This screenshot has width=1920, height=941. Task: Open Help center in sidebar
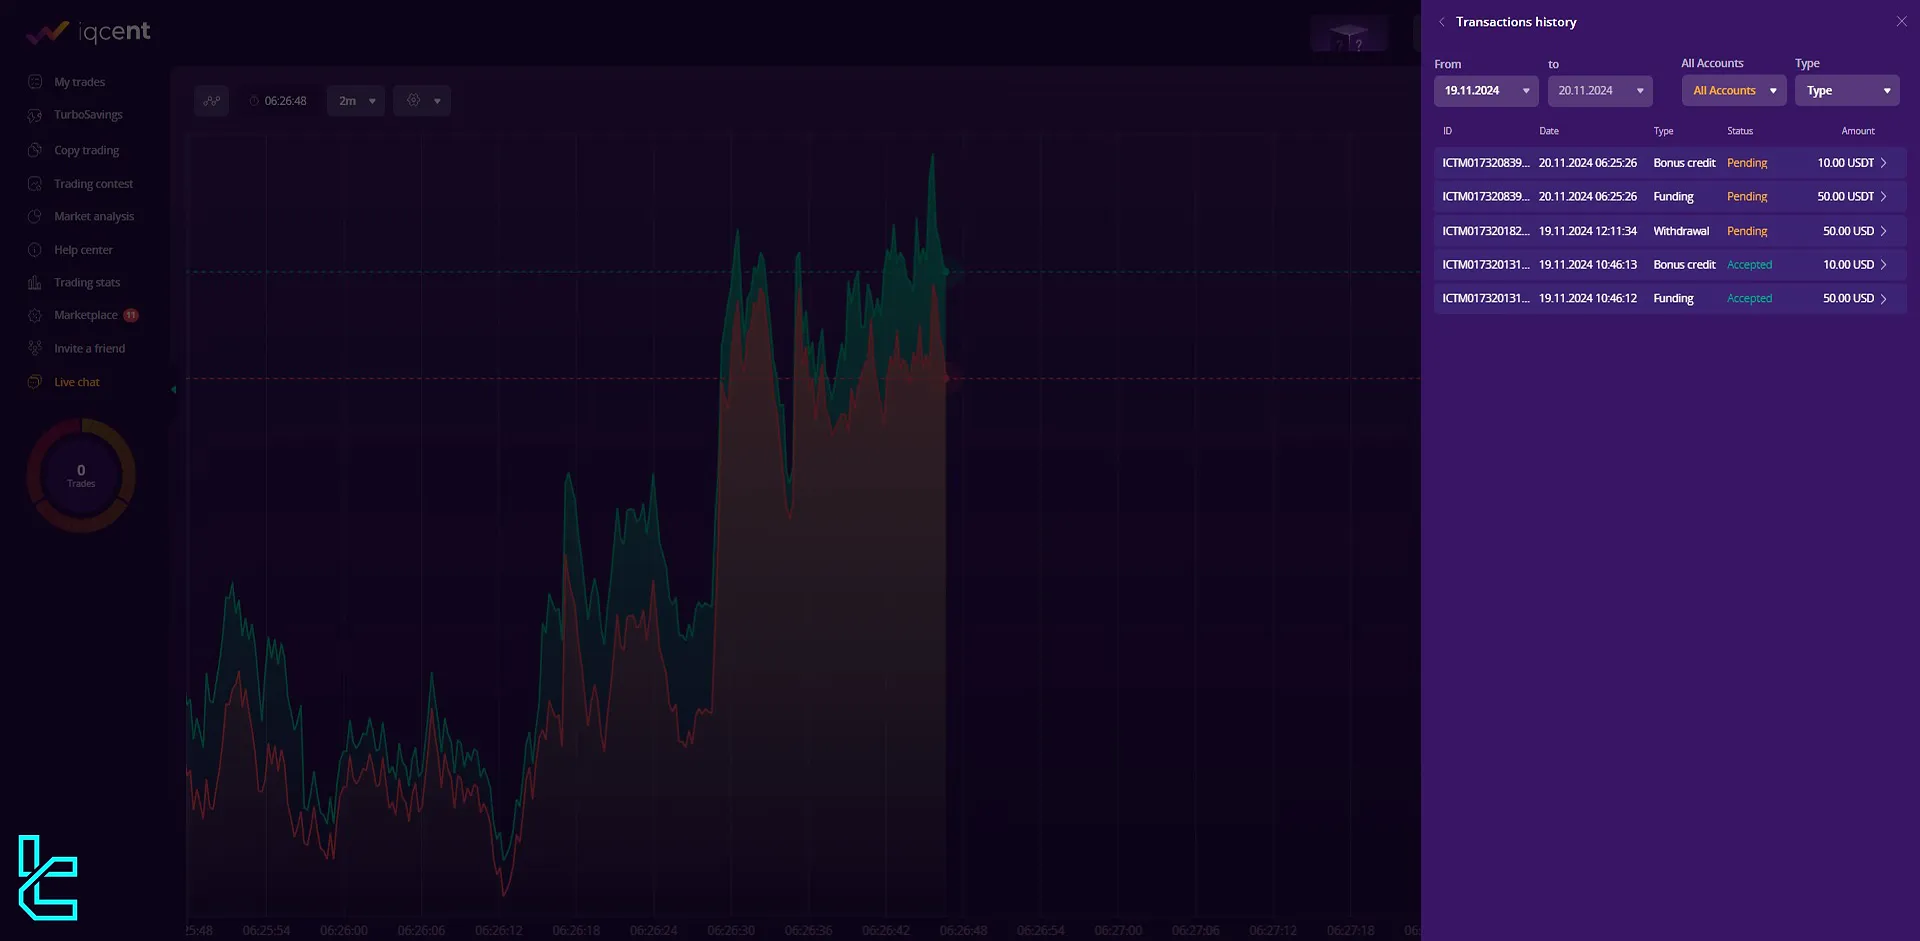click(83, 250)
